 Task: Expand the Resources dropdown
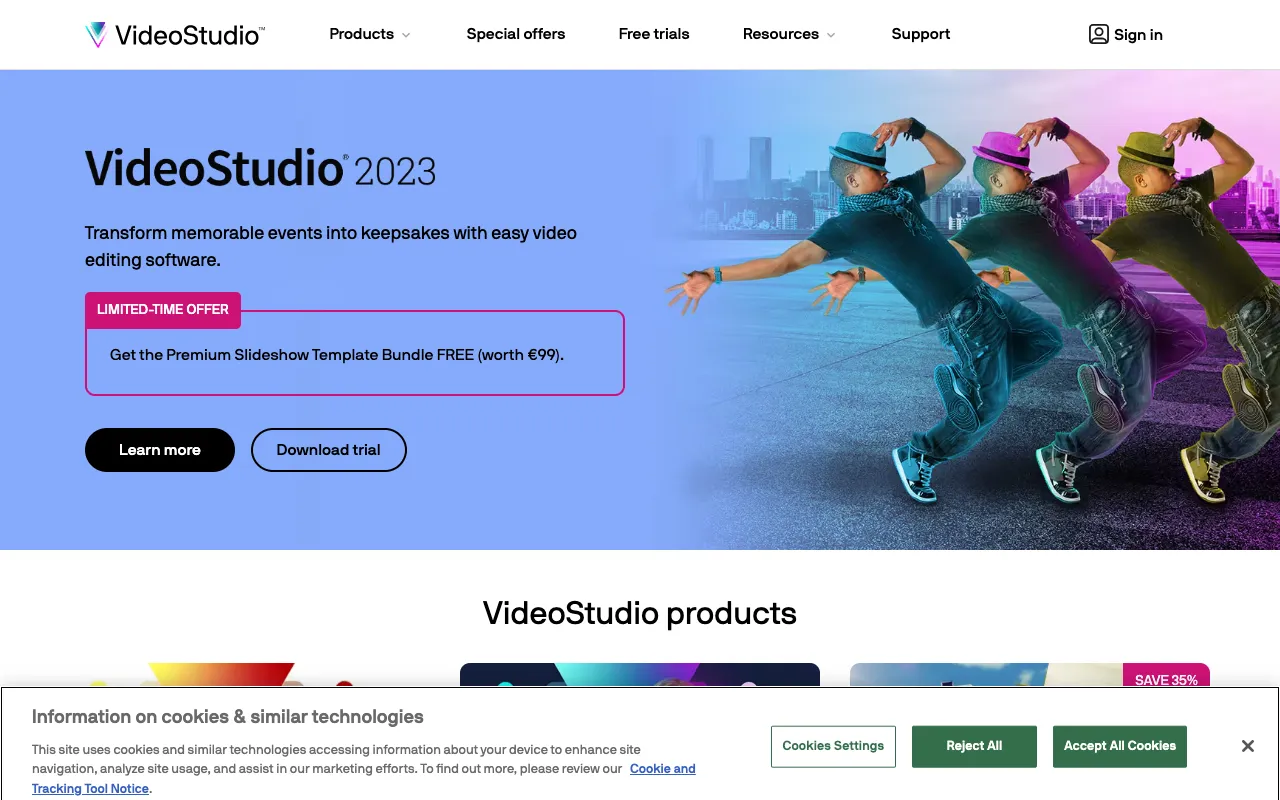pos(781,34)
